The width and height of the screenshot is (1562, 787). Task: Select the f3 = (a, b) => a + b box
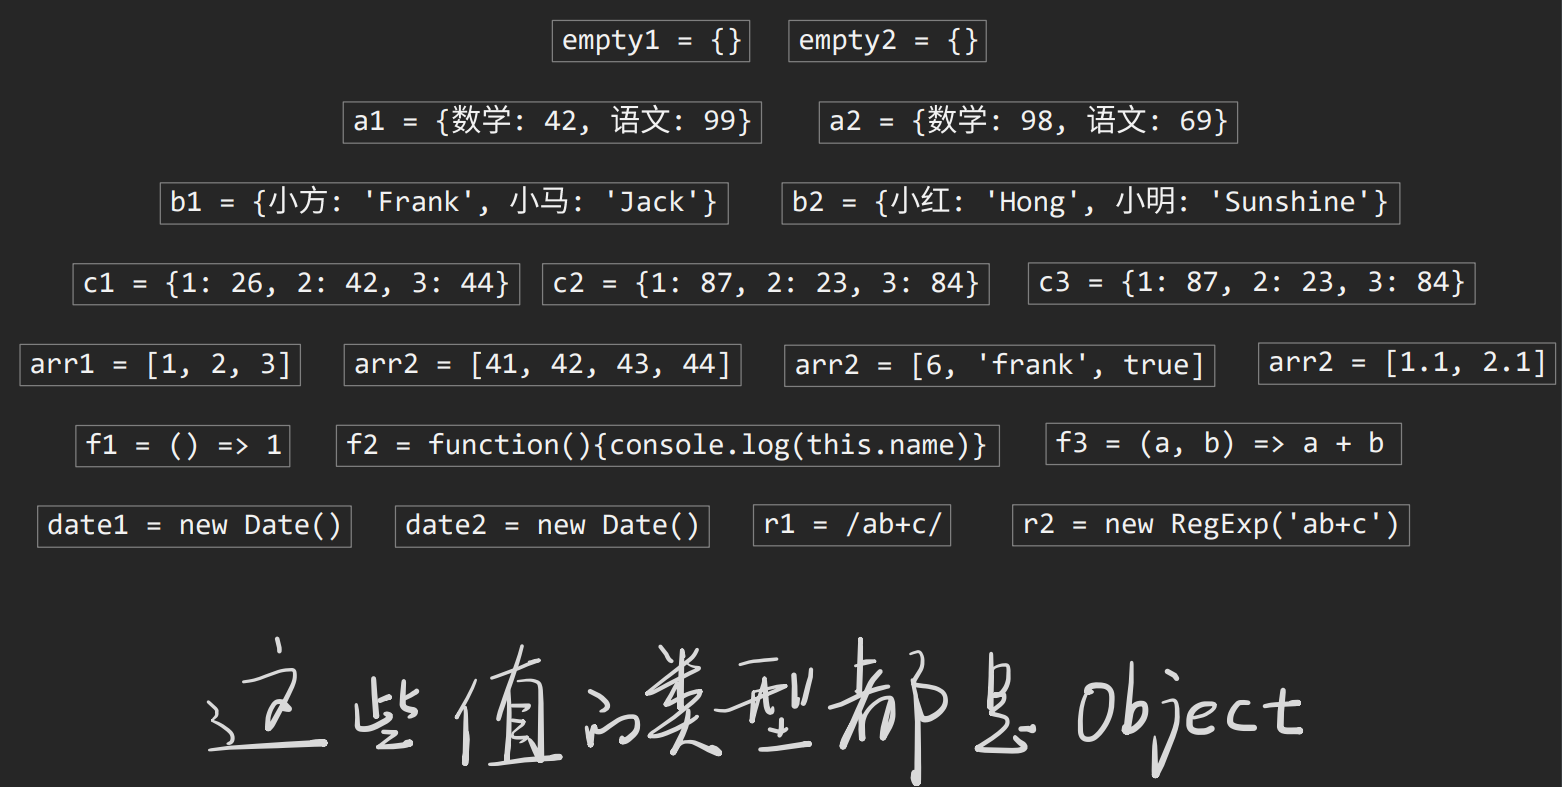click(x=1223, y=444)
